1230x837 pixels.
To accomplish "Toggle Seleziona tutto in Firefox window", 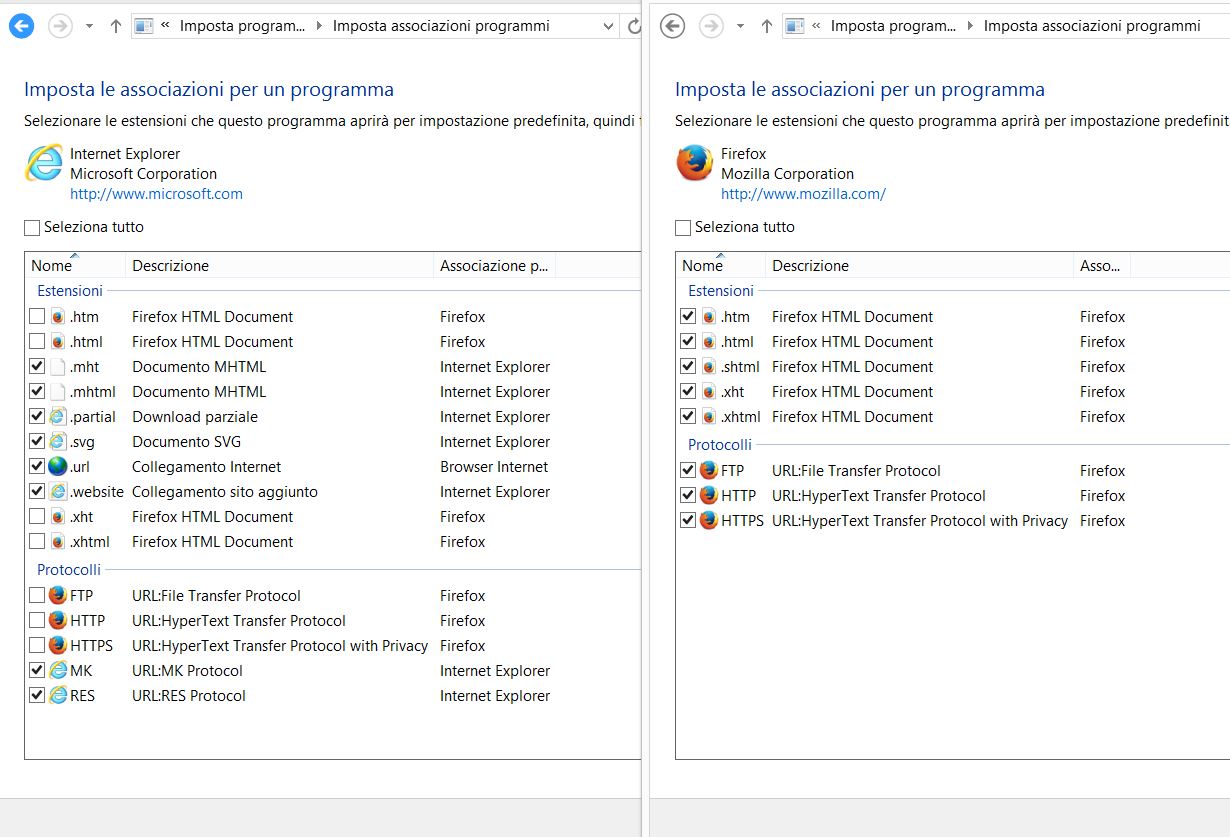I will [683, 227].
